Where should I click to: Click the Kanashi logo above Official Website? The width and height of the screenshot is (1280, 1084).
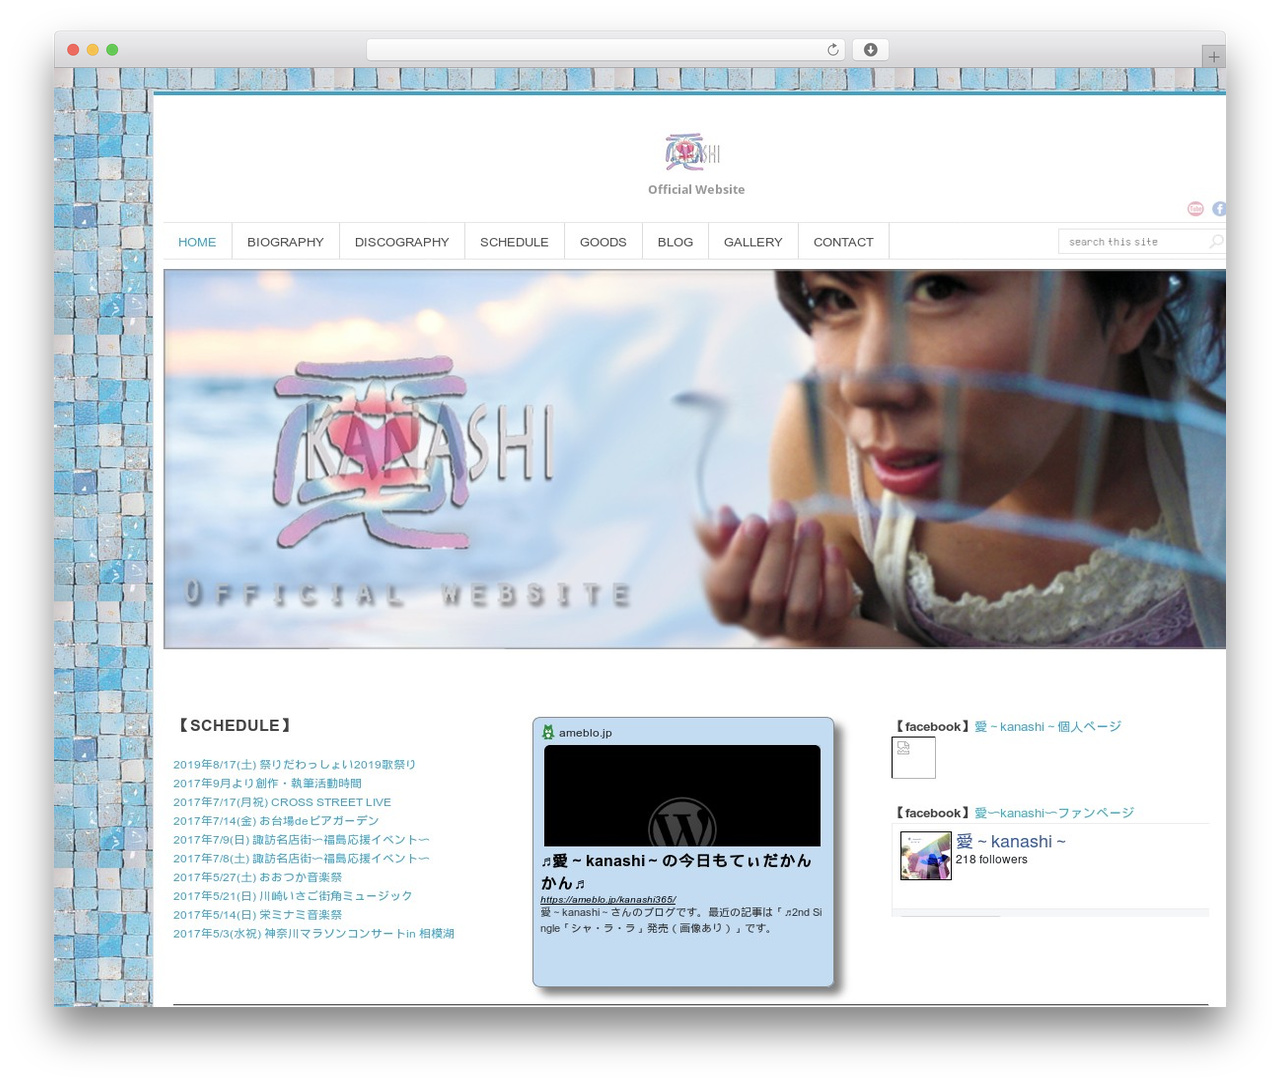point(692,152)
